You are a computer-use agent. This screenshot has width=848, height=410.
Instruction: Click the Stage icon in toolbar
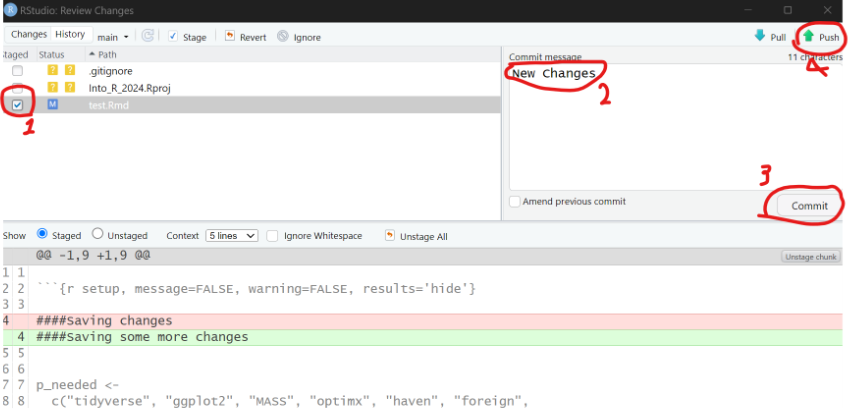pos(173,36)
